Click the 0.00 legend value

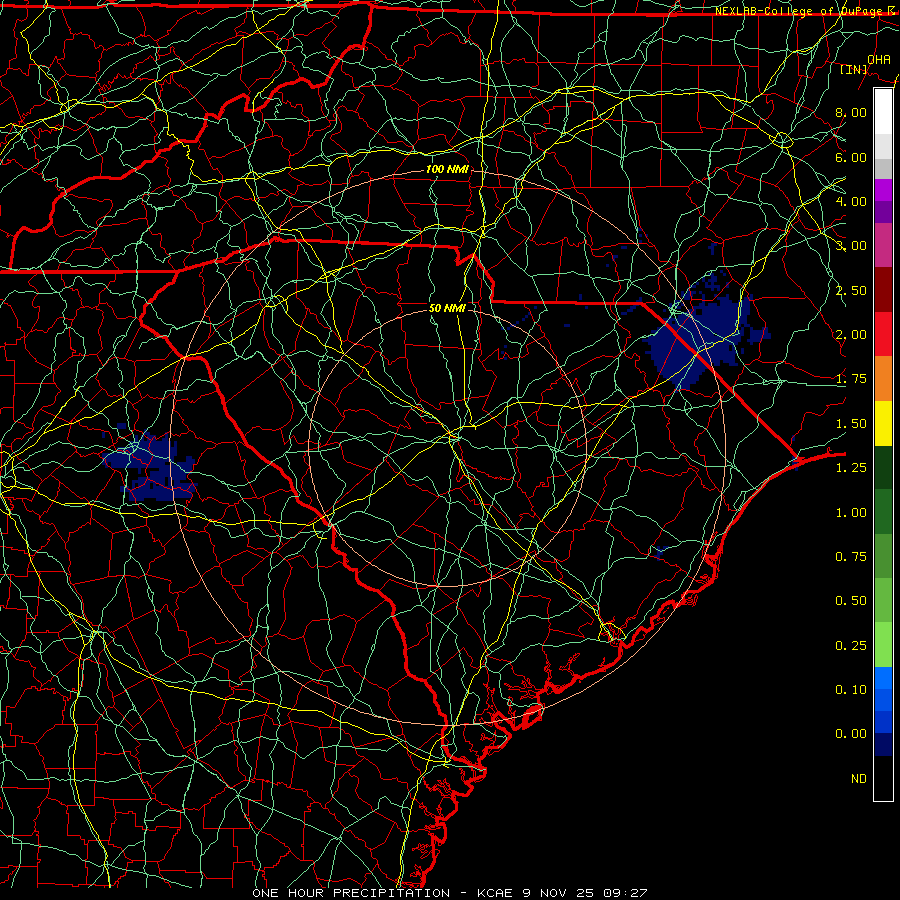tap(851, 734)
